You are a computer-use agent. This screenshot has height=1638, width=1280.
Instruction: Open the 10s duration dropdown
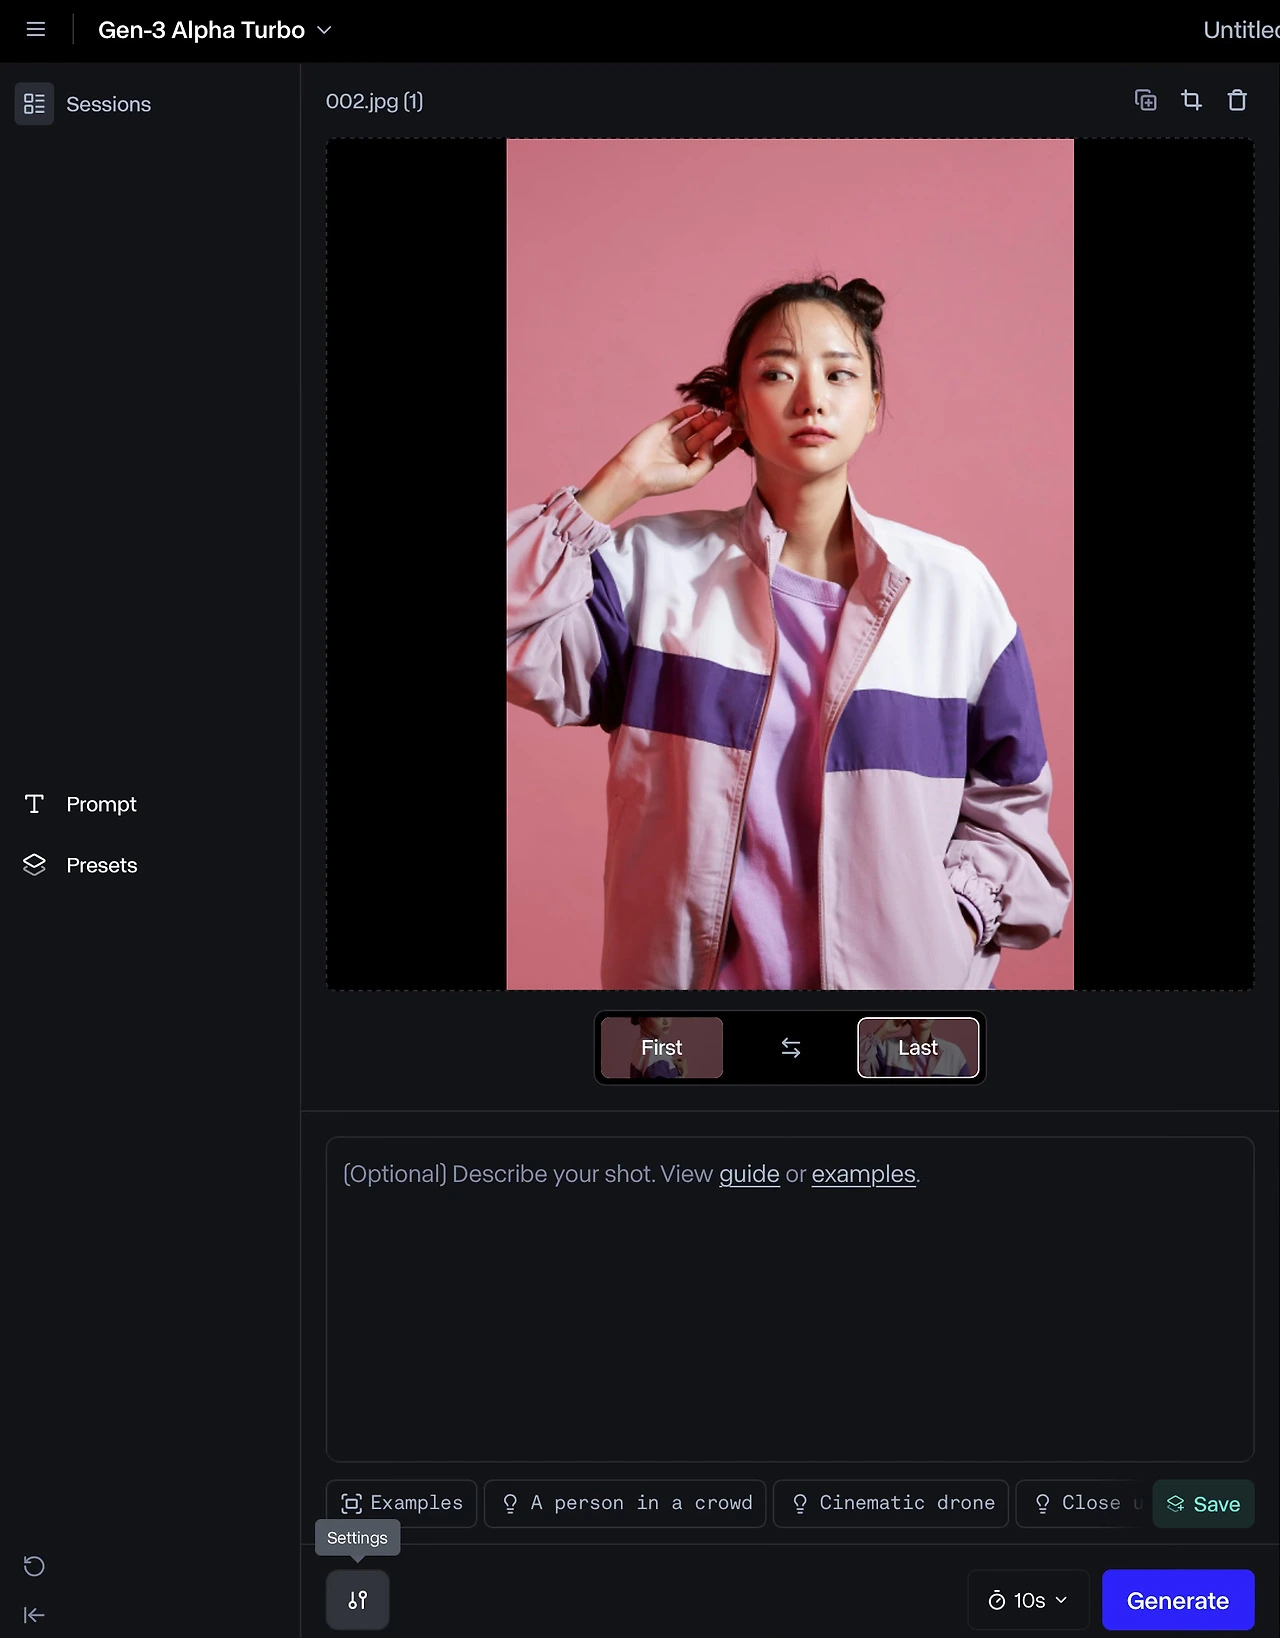click(1028, 1600)
